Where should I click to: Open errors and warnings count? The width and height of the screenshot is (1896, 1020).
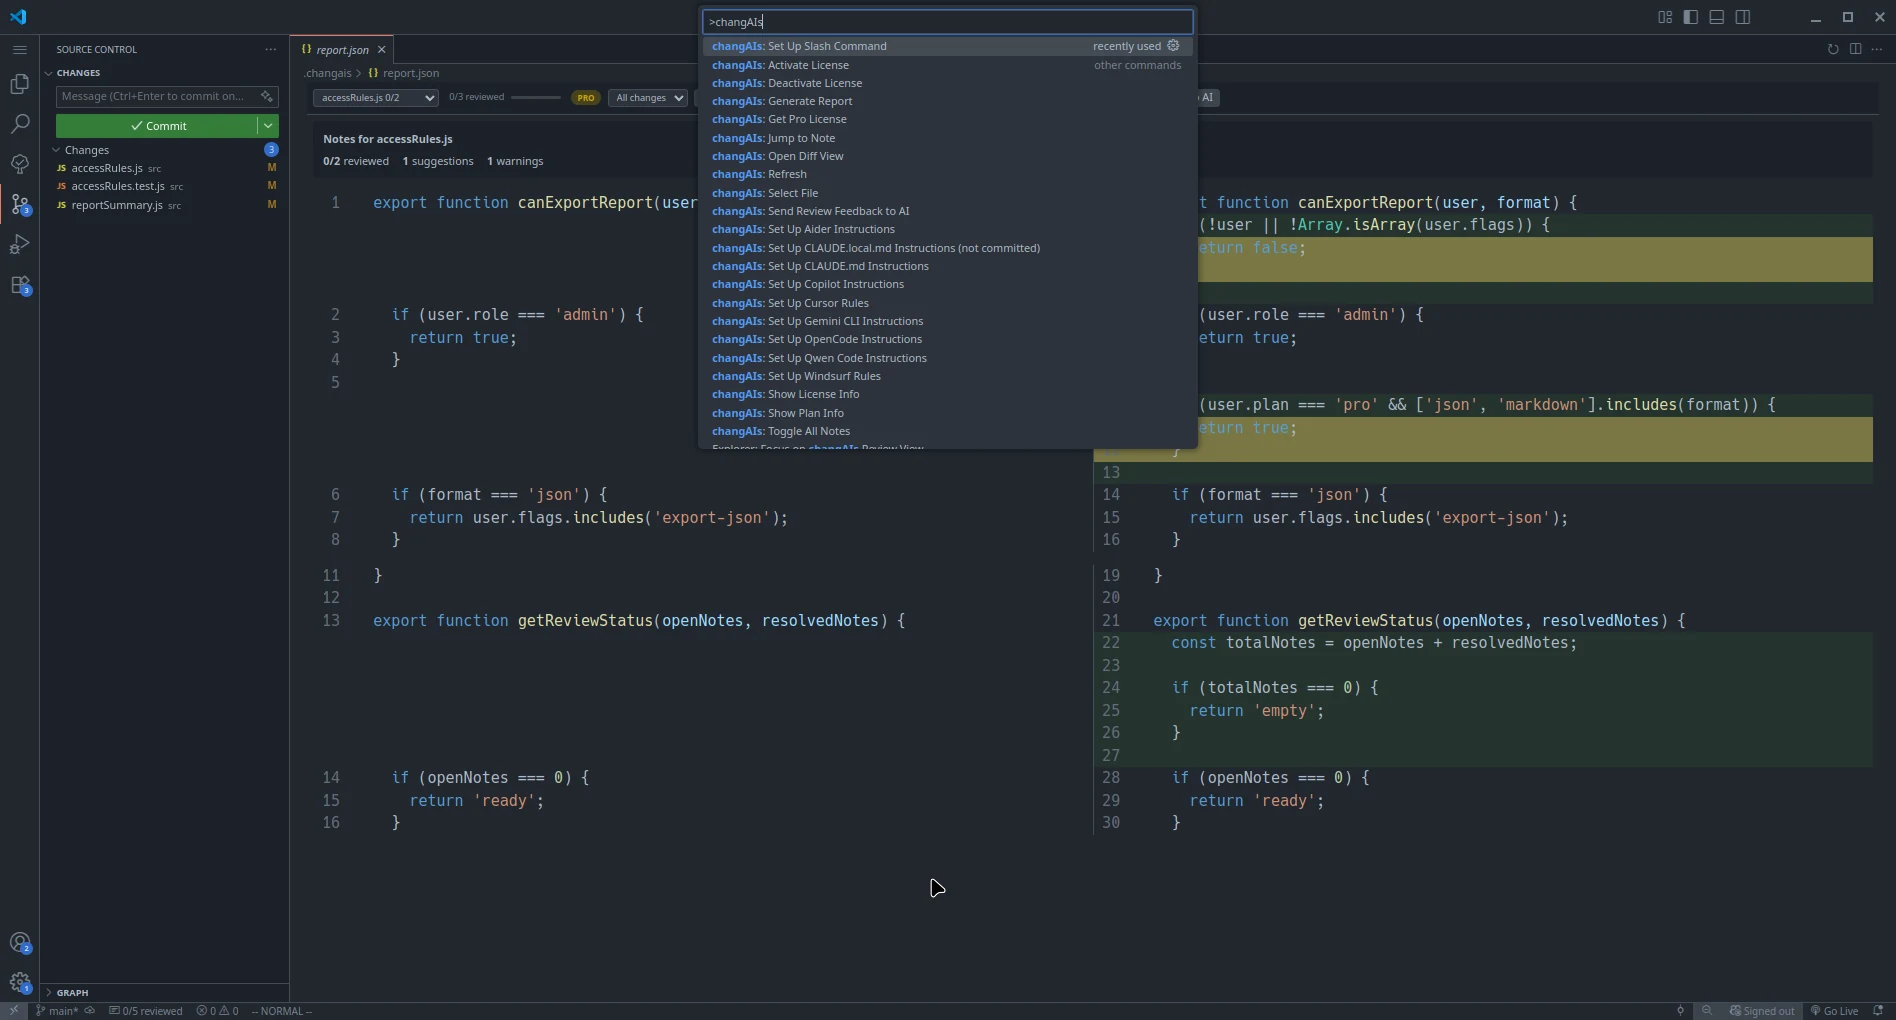click(217, 1011)
